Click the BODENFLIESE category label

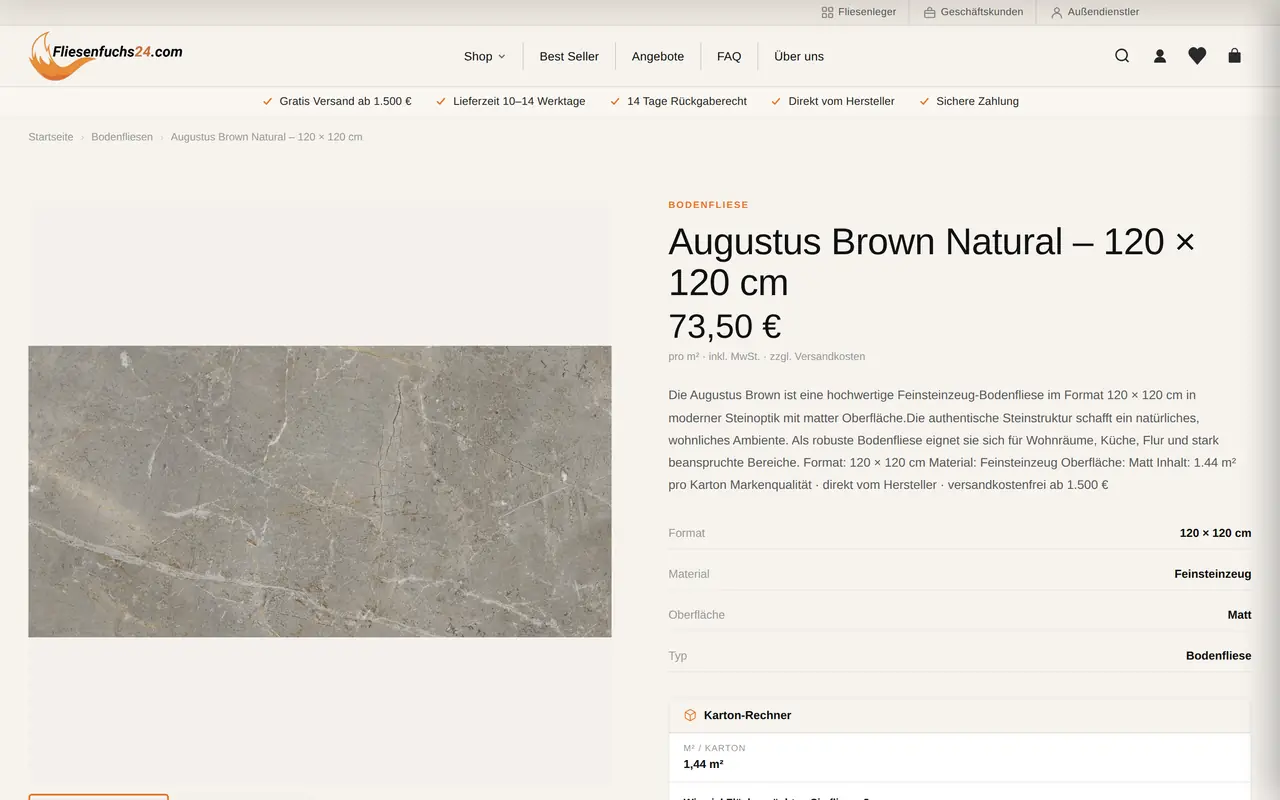[x=708, y=205]
